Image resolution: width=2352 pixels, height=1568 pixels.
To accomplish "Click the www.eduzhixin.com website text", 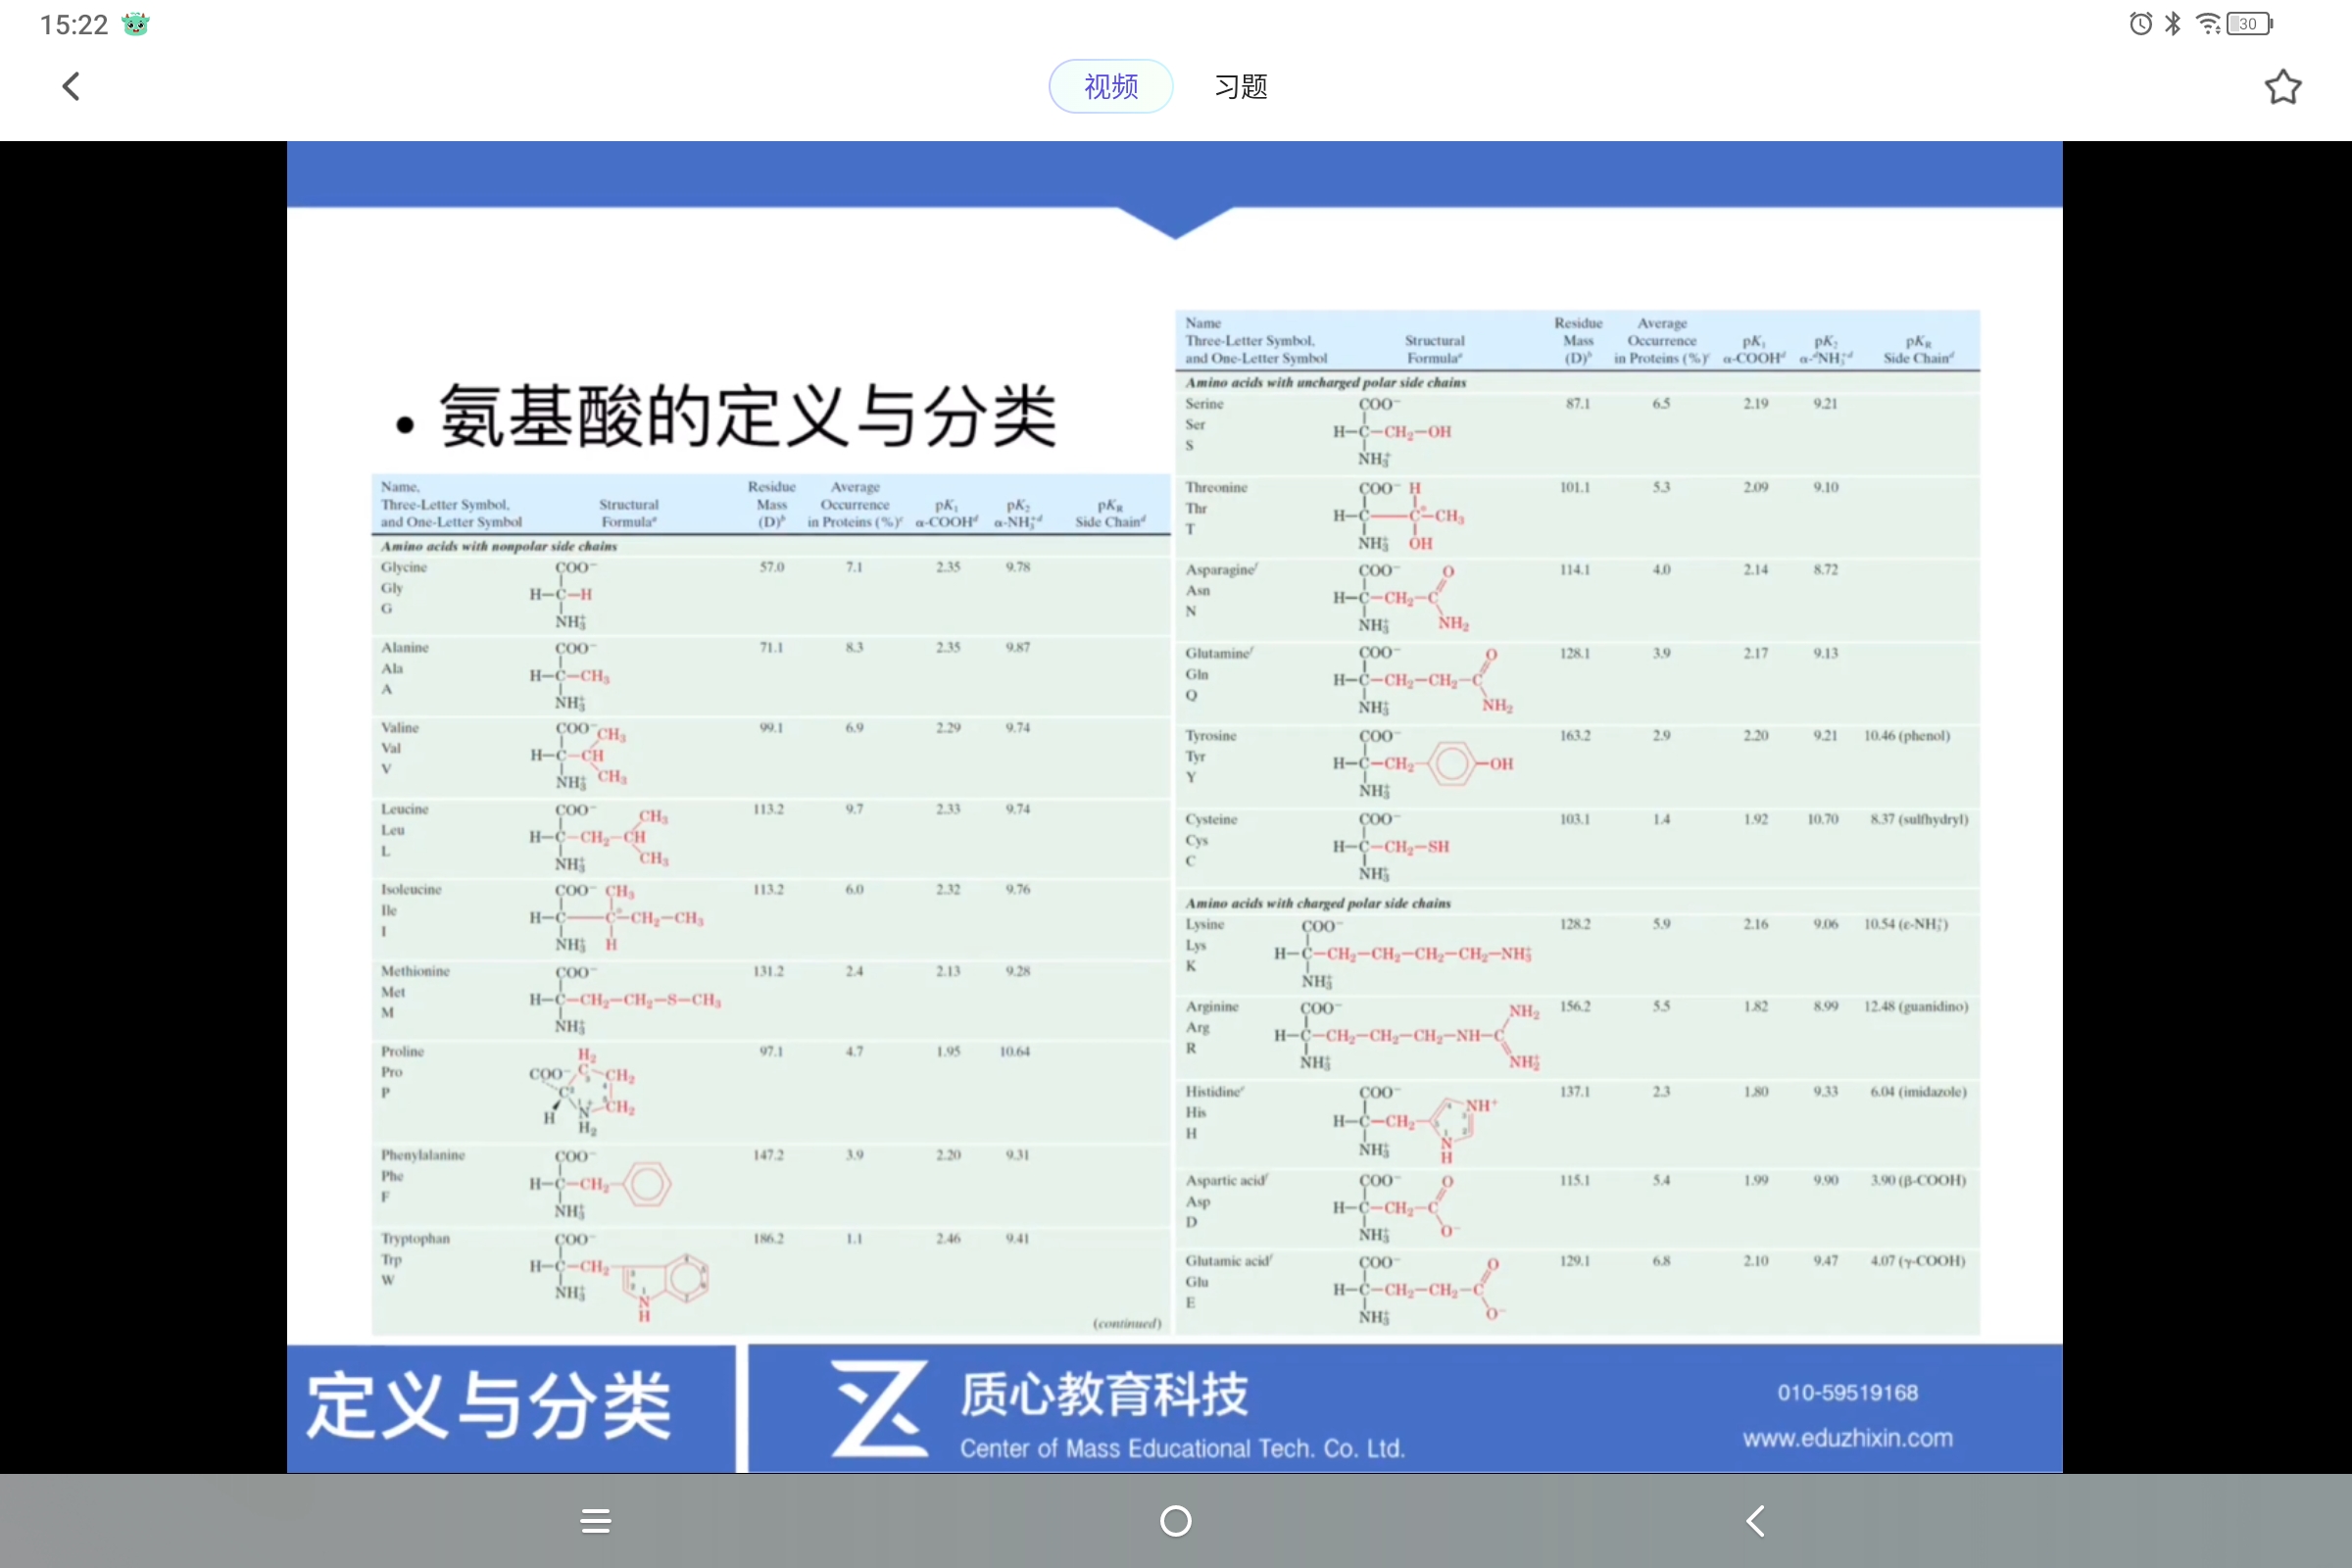I will coord(1847,1438).
